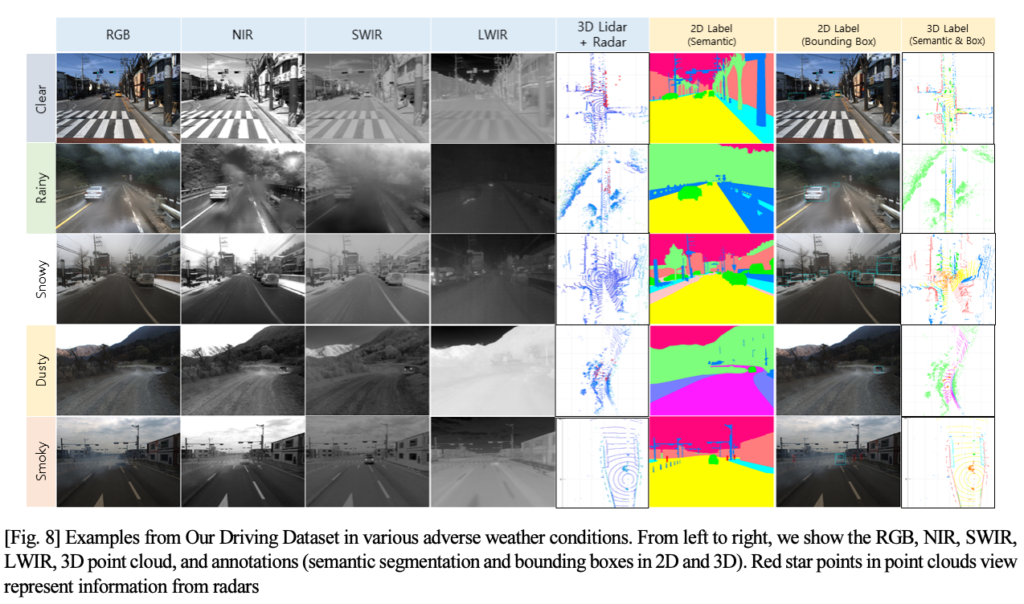
Task: Click the 2D Label (Bounding Box) header
Action: [837, 33]
